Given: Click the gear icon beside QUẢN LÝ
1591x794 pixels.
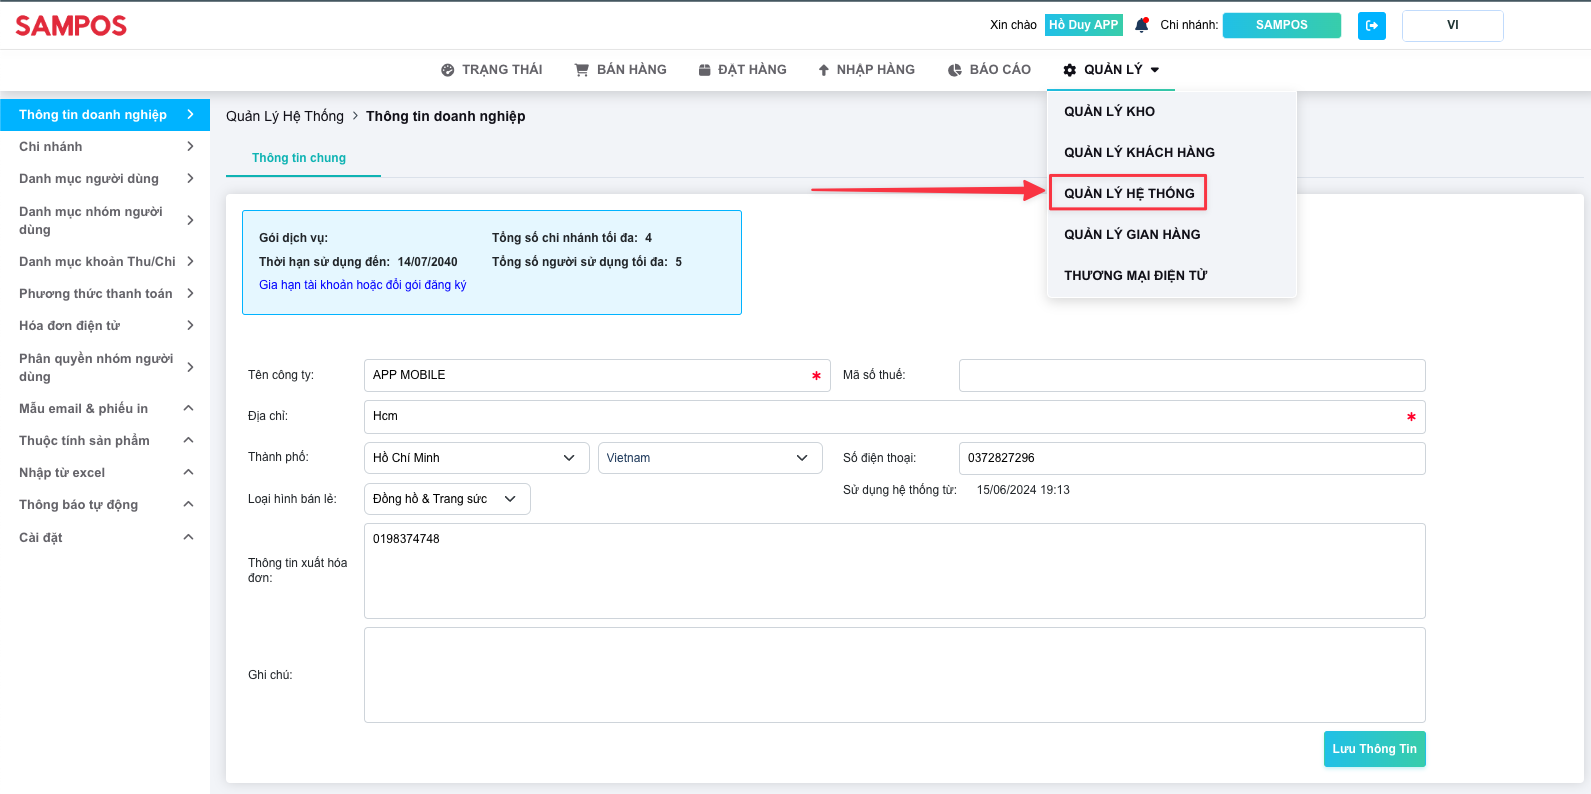Looking at the screenshot, I should click(x=1070, y=70).
